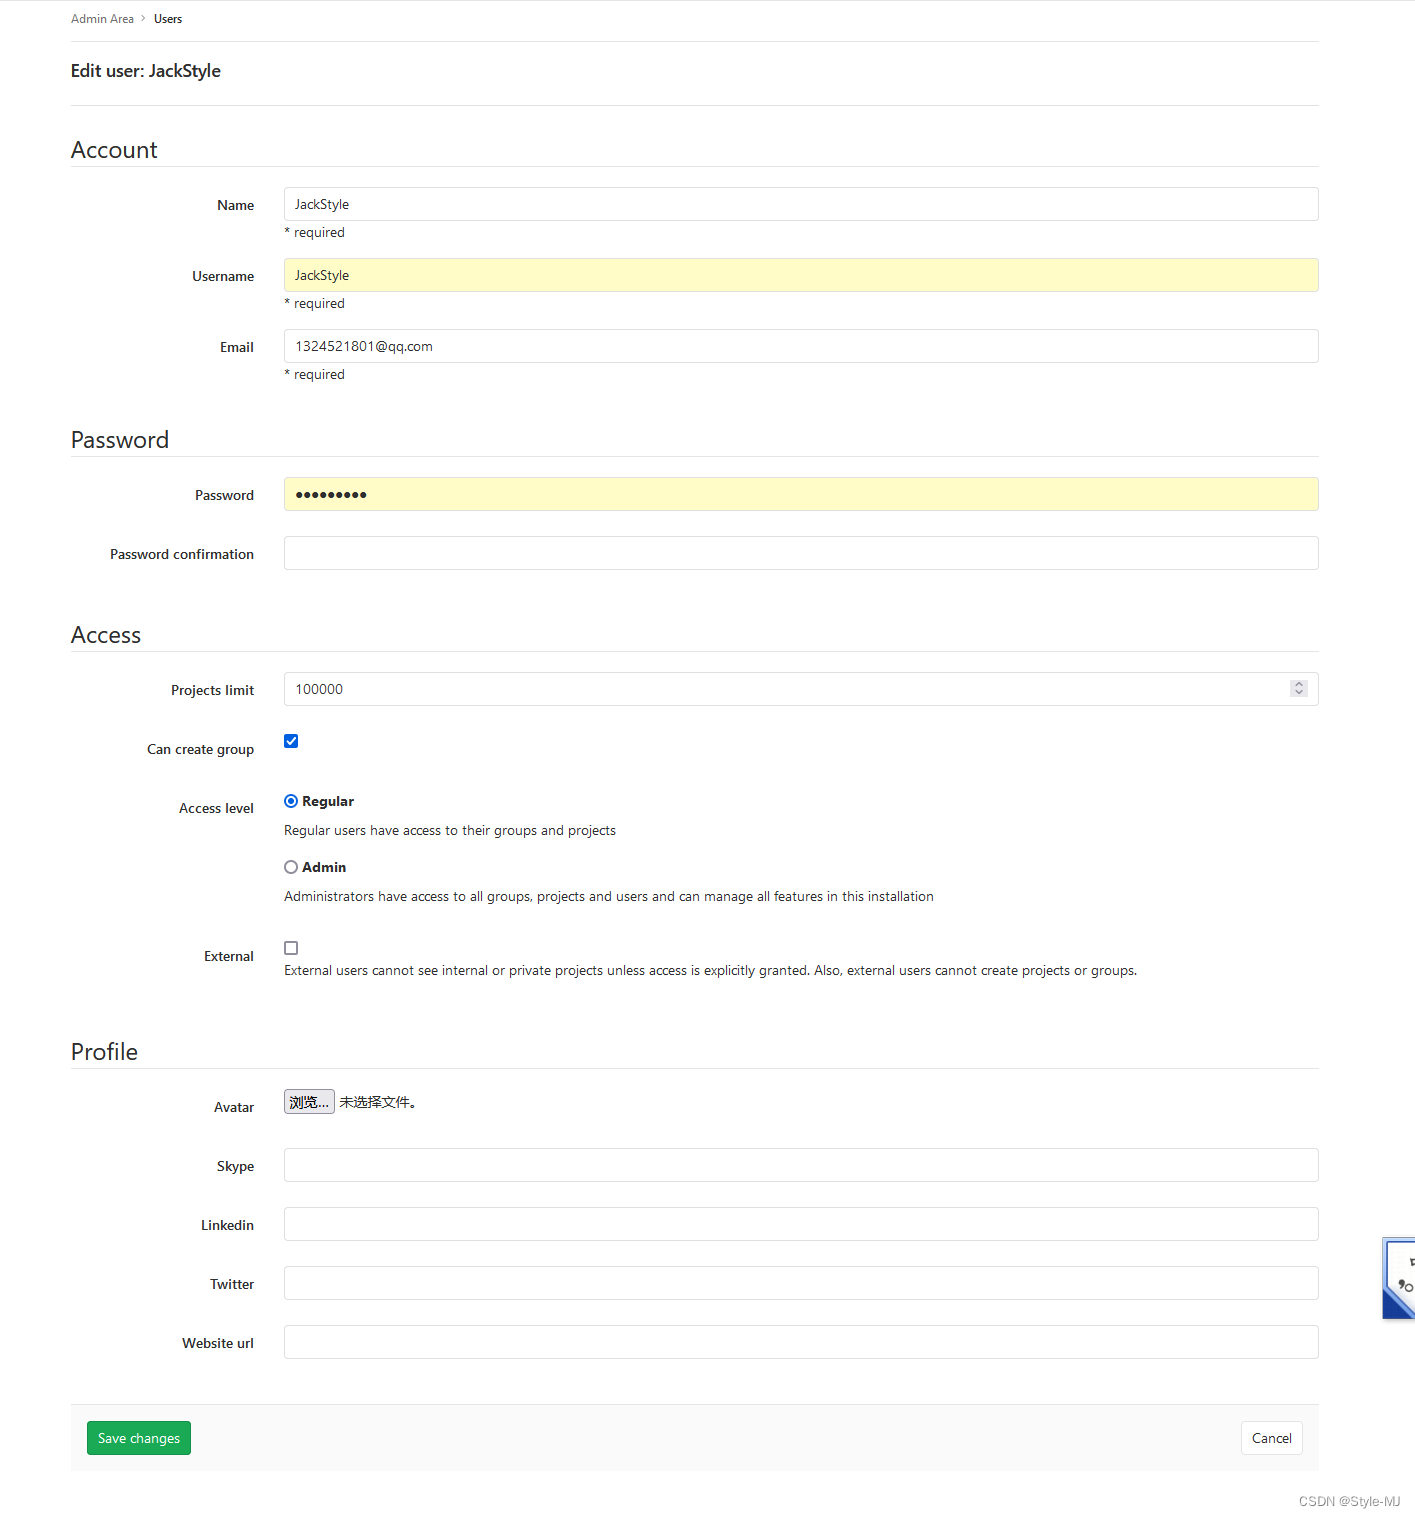Focus the Email address field
The height and width of the screenshot is (1518, 1415).
[801, 346]
